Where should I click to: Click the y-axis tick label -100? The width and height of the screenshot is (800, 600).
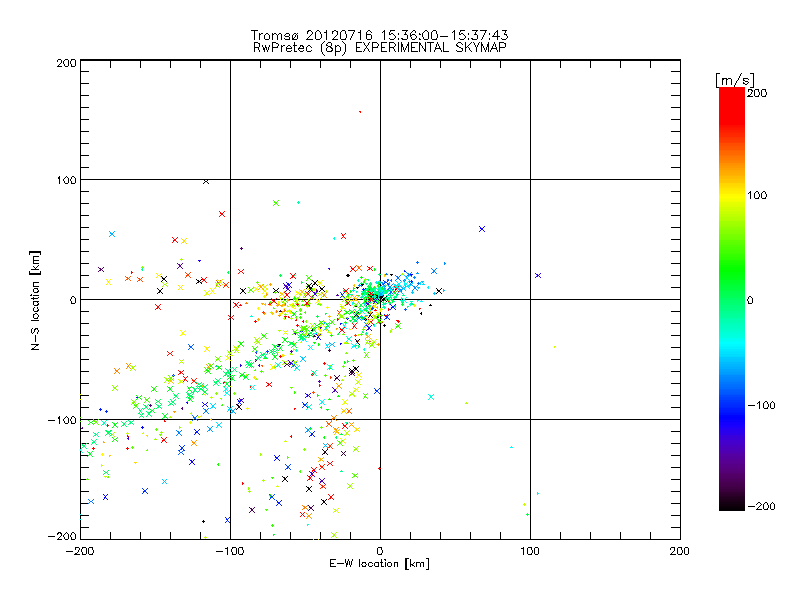click(x=62, y=420)
